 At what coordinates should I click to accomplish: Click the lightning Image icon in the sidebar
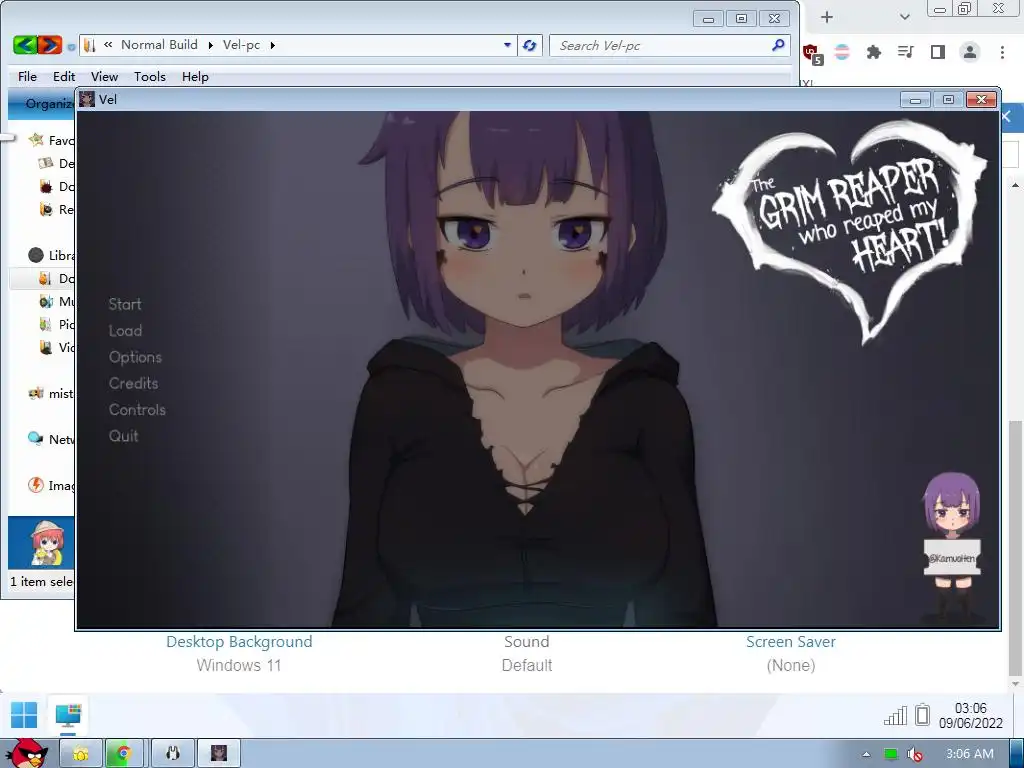[x=36, y=485]
